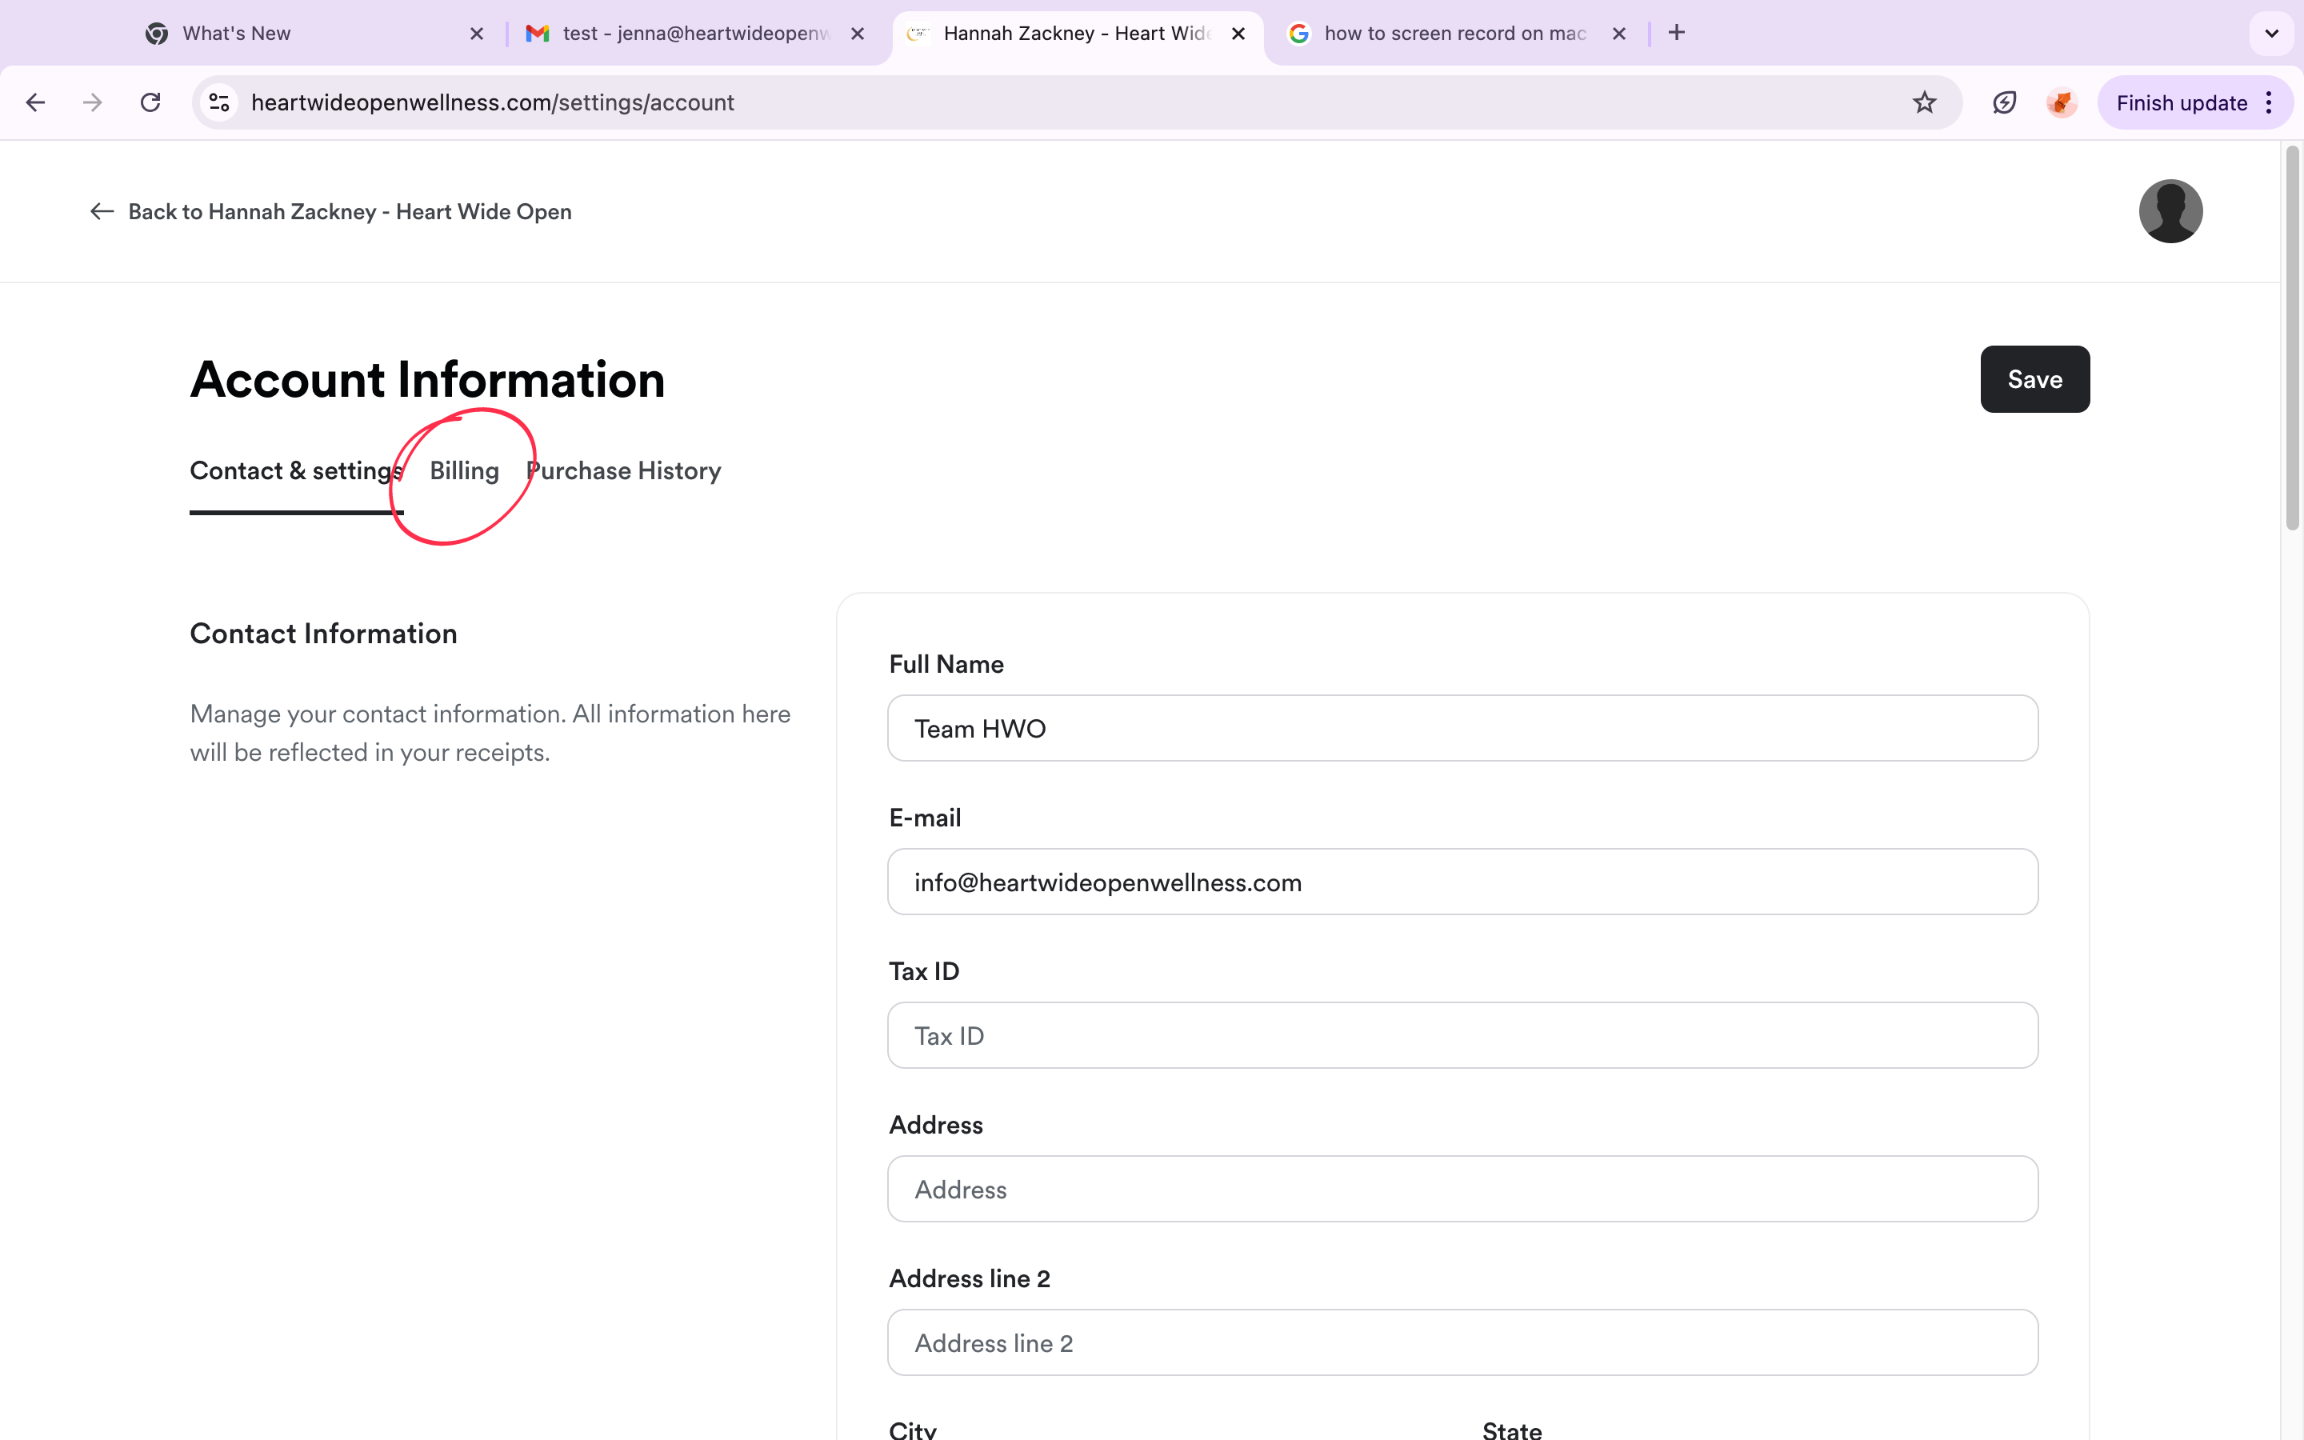
Task: Click the browser forward arrow icon
Action: pyautogui.click(x=92, y=102)
